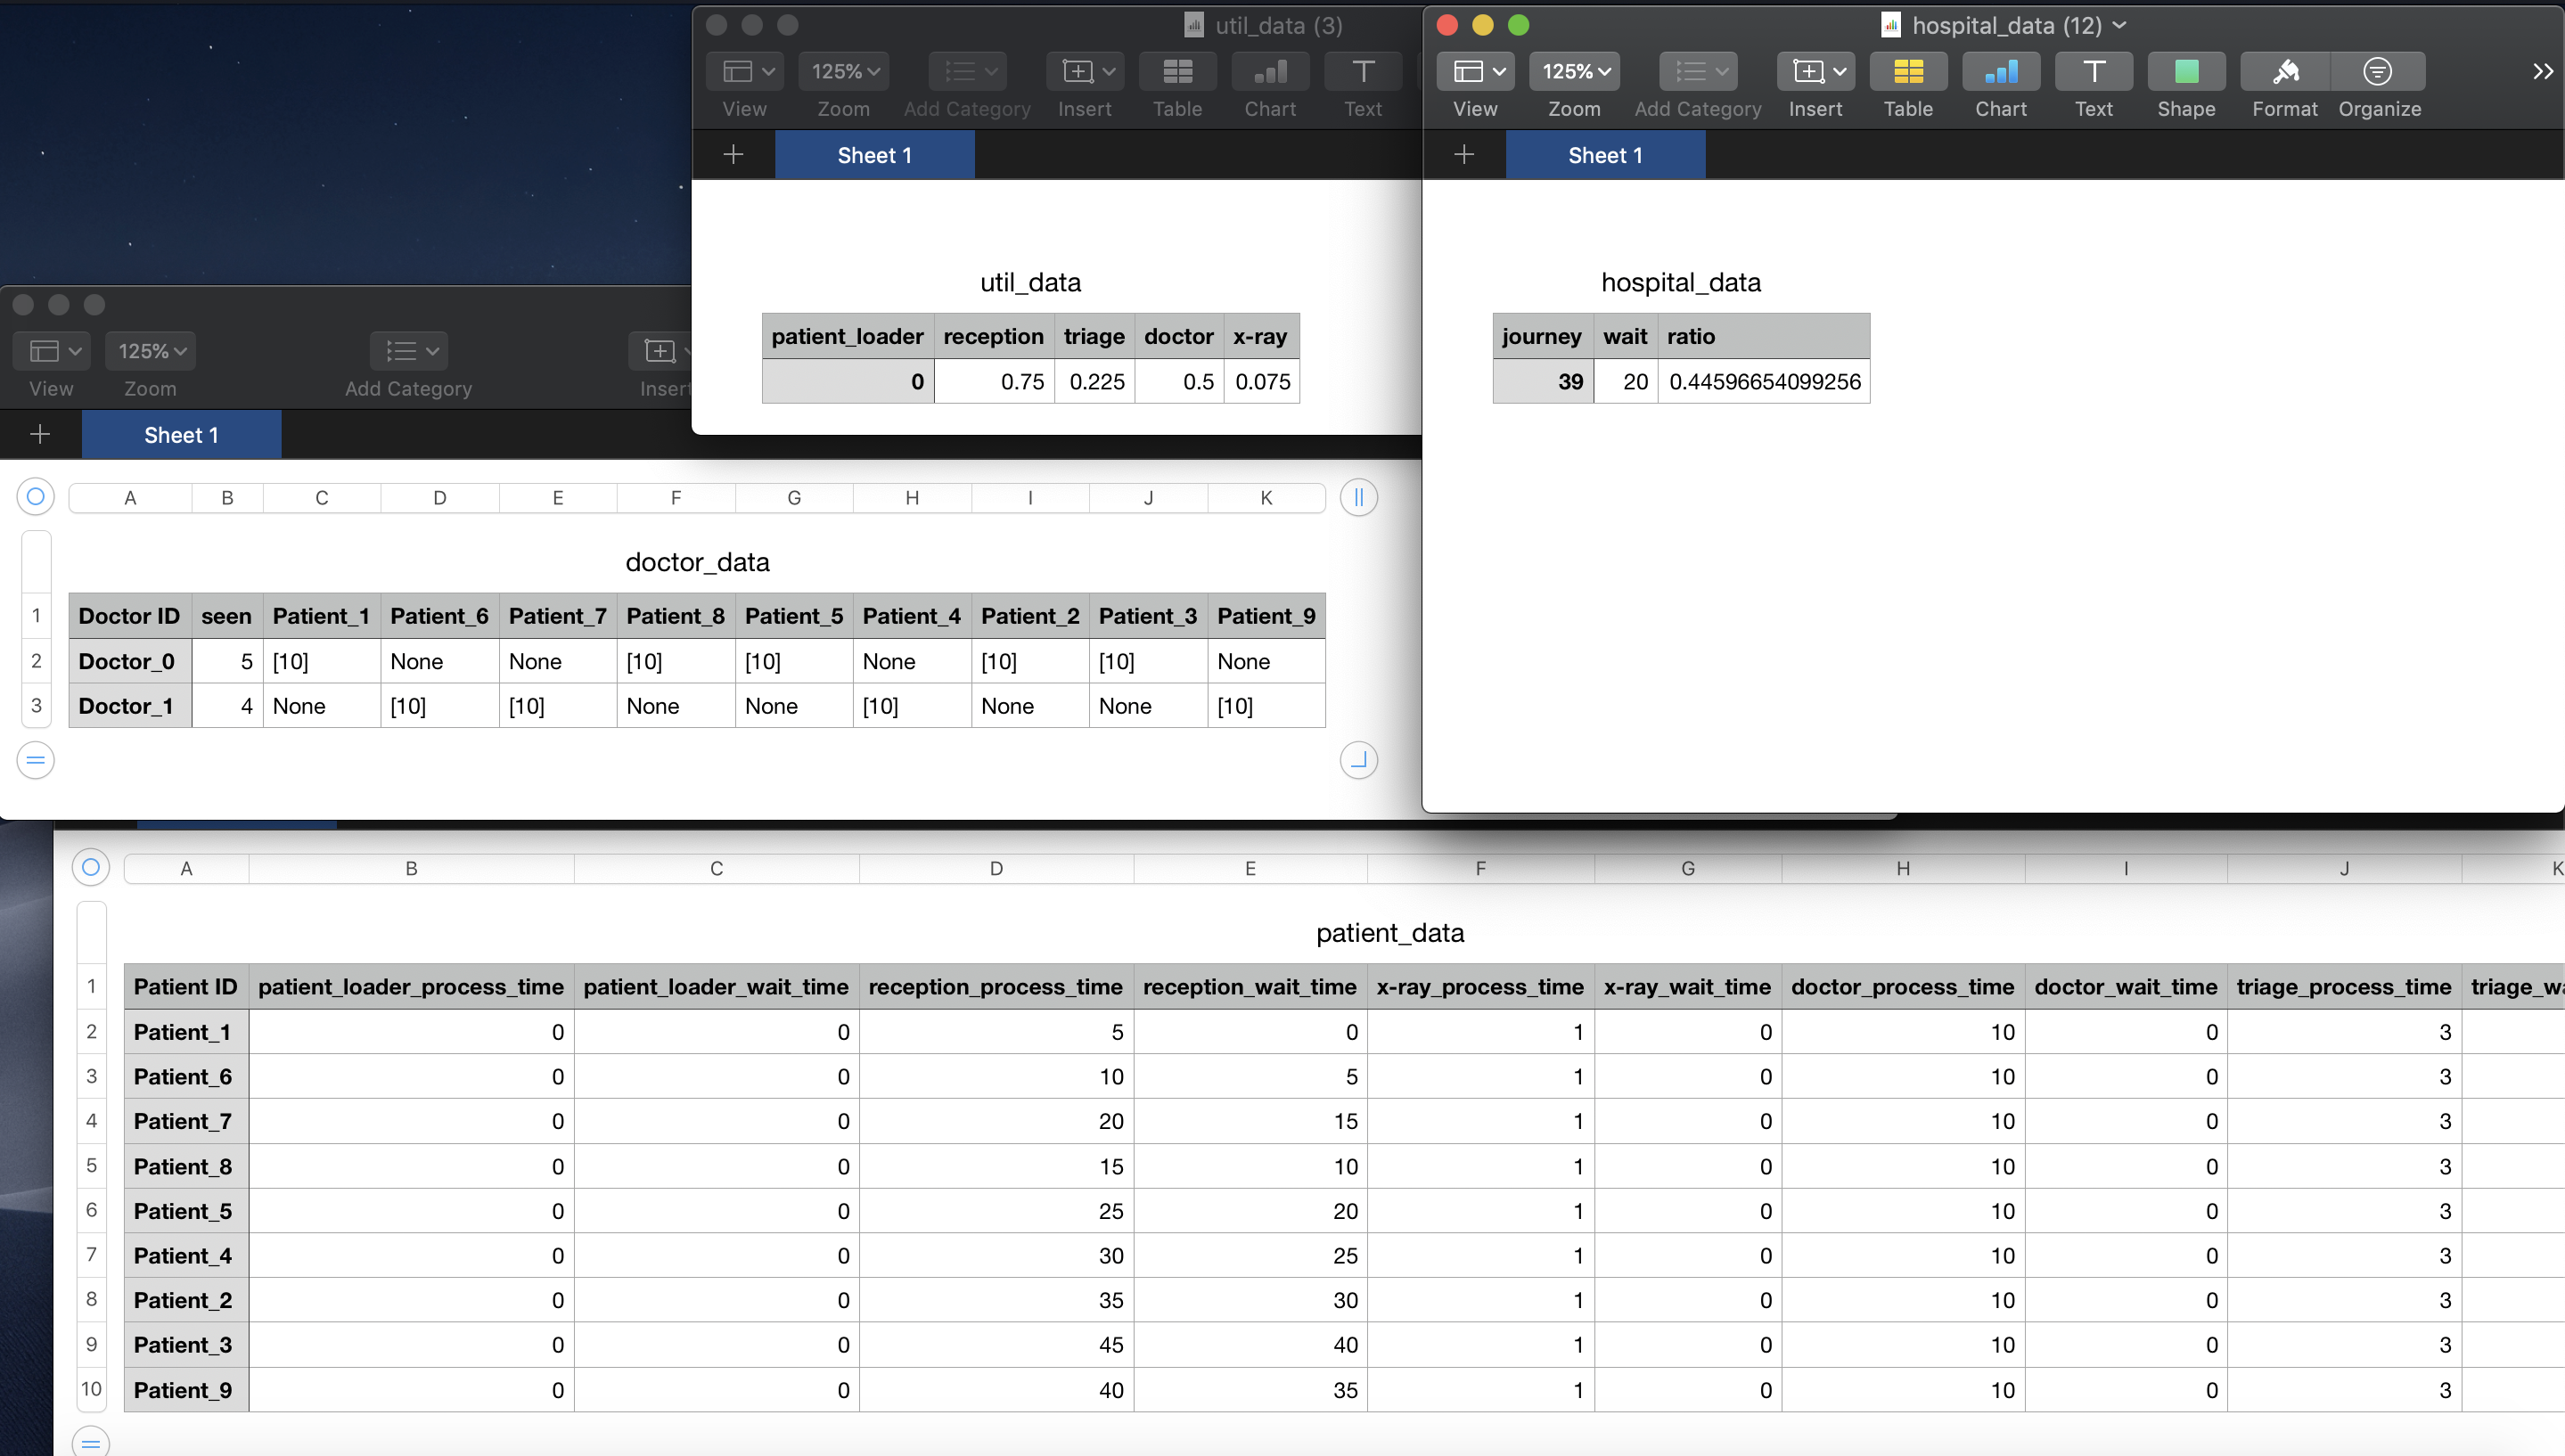Screen dimensions: 2565x1456
Task: Click the Text icon in hospital_data toolbar
Action: 2093,72
